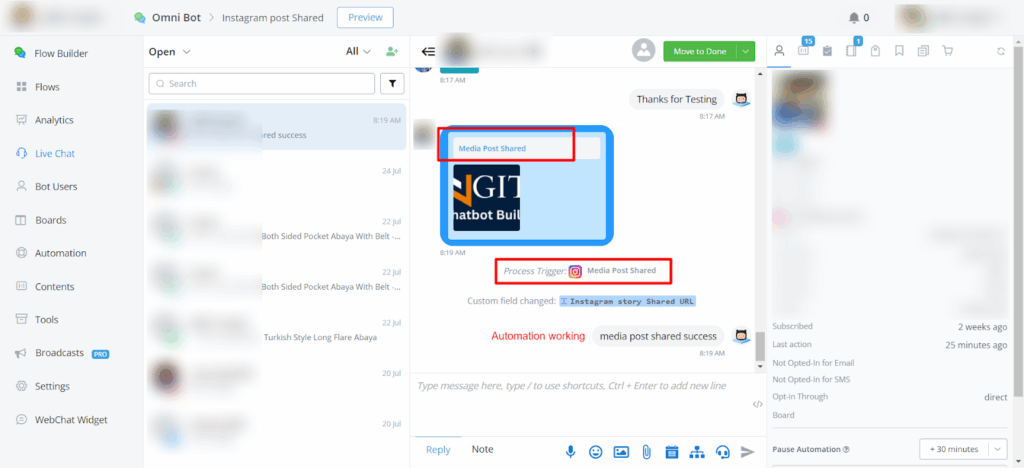The height and width of the screenshot is (468, 1024).
Task: Open the emoji picker in composer
Action: tap(596, 451)
